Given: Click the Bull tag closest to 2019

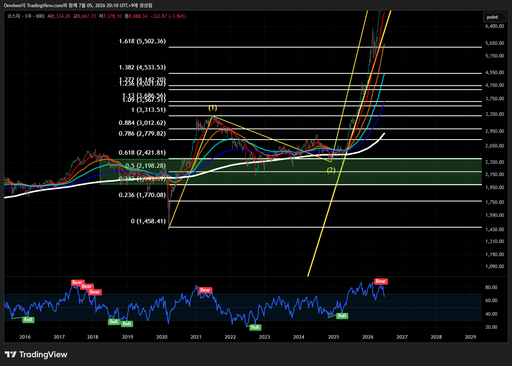Looking at the screenshot, I should click(x=127, y=323).
